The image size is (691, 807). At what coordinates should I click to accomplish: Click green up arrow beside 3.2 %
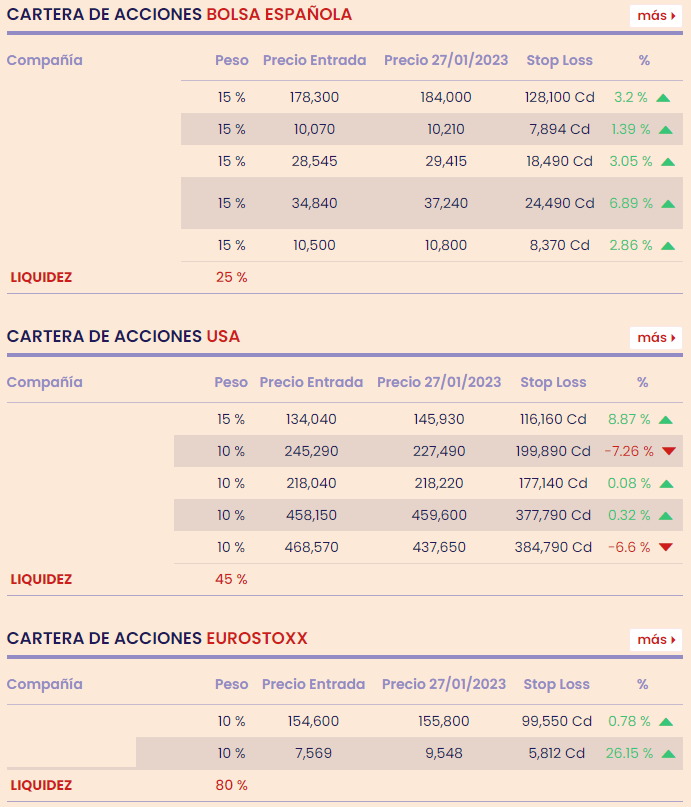pyautogui.click(x=665, y=98)
